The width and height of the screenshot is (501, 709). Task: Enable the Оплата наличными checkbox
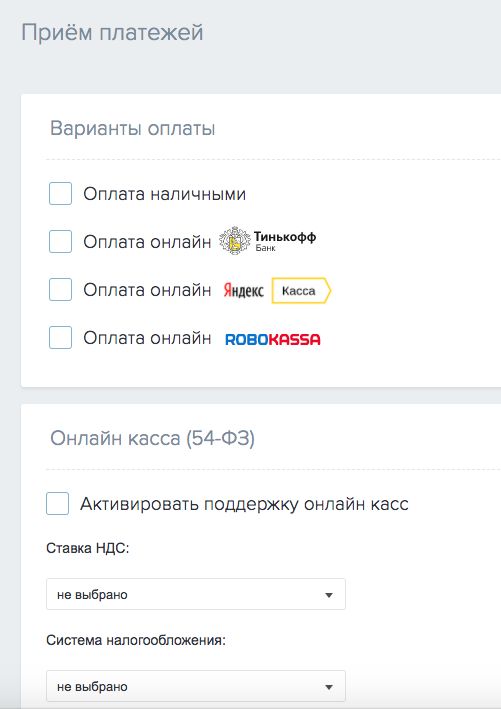pos(61,194)
